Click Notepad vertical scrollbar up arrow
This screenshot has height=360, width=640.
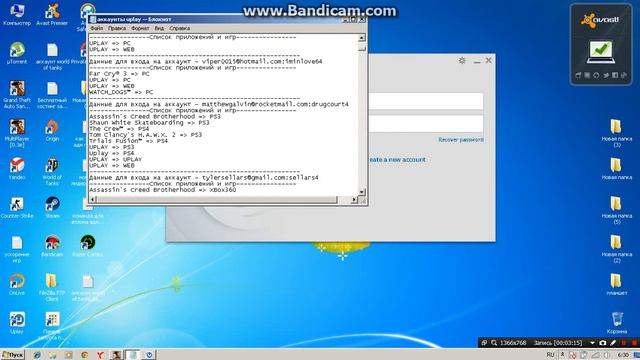(x=362, y=38)
